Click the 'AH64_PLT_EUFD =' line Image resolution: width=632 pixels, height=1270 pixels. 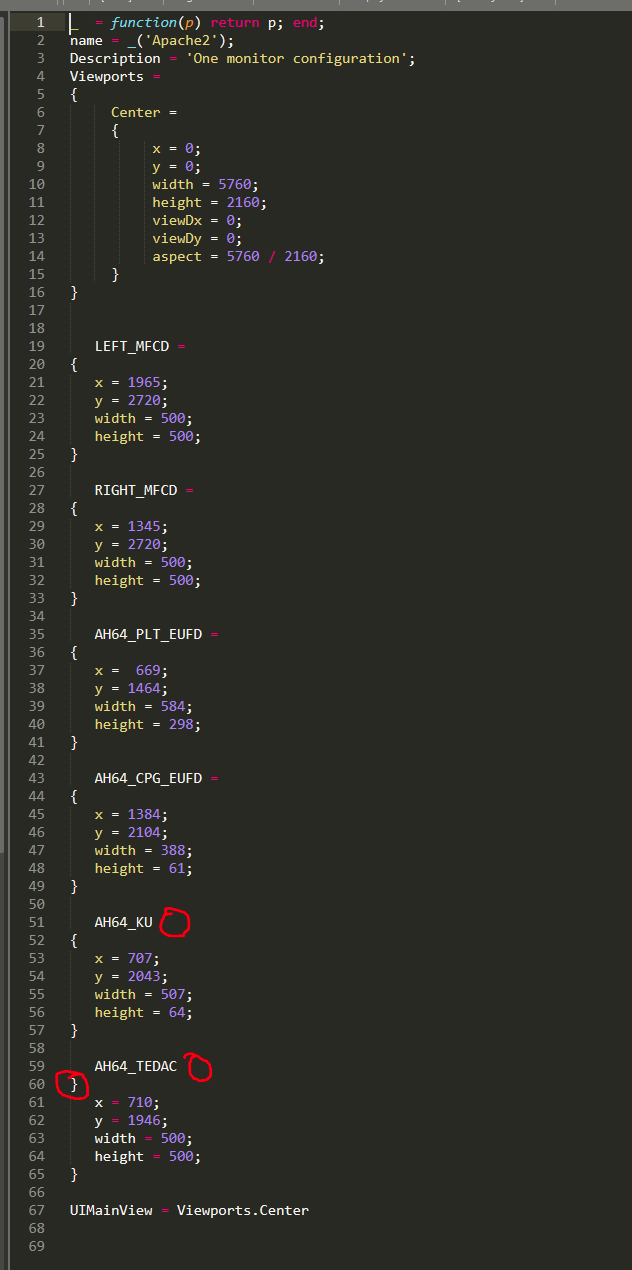[156, 634]
